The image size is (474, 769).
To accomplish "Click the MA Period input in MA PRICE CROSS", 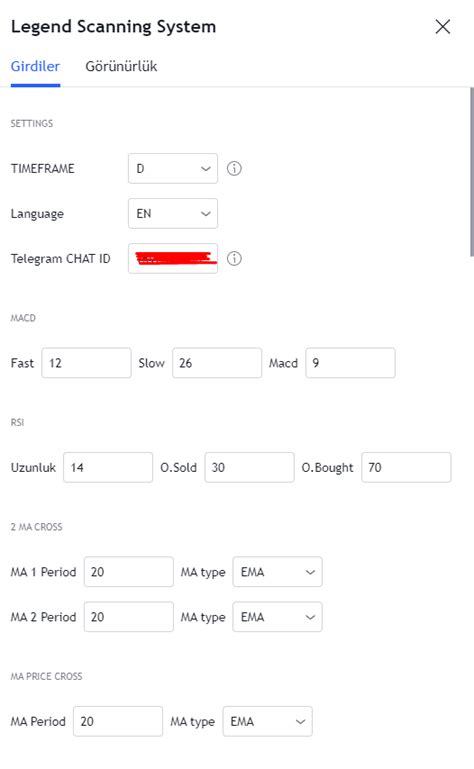I will click(x=118, y=721).
